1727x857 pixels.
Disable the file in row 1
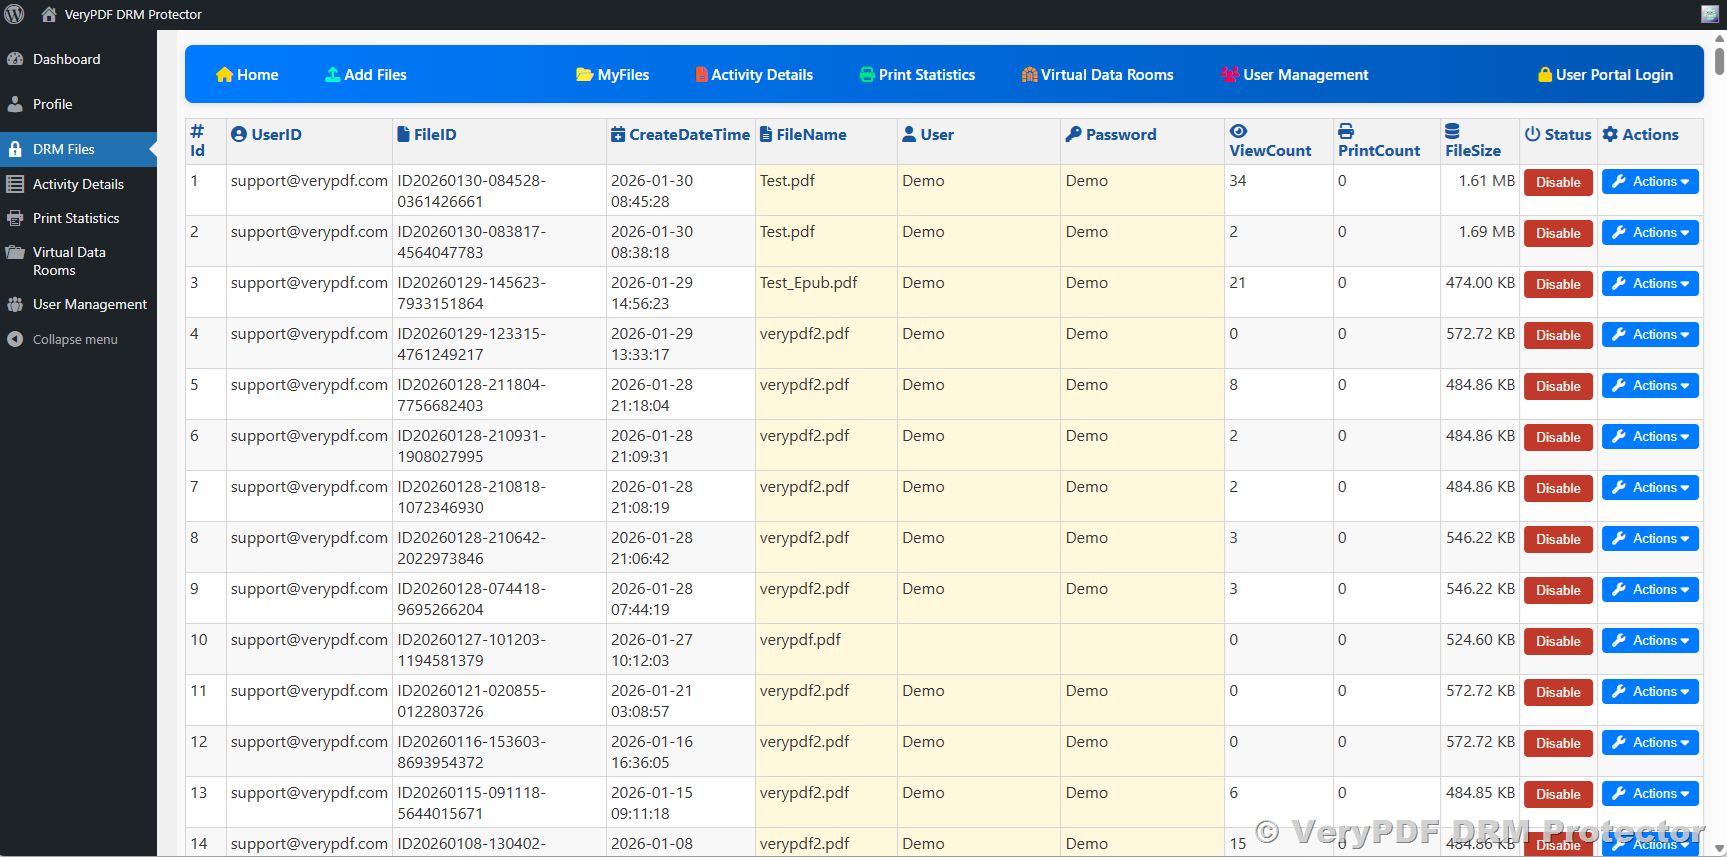[1557, 182]
